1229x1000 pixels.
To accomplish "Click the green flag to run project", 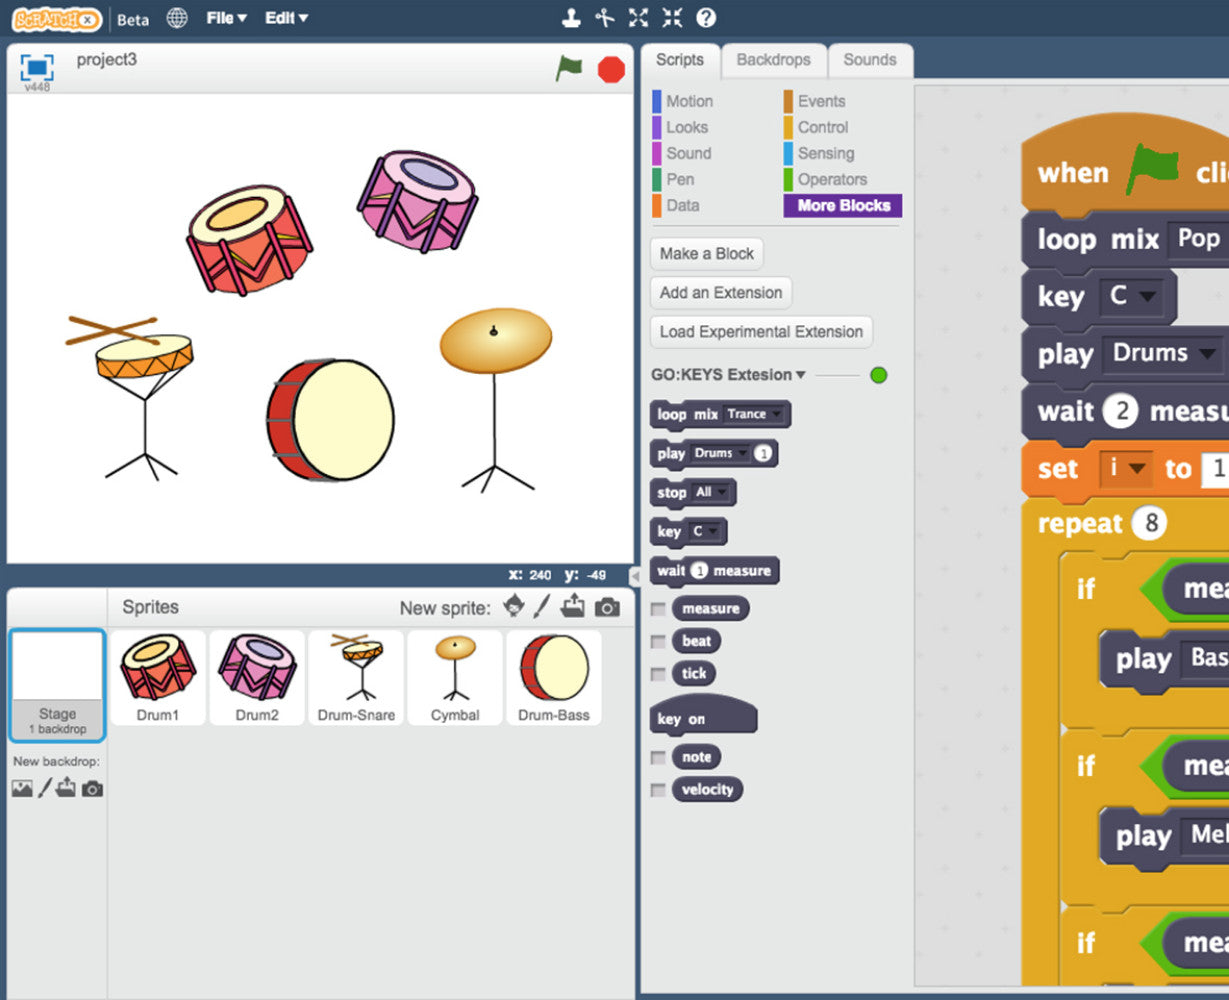I will tap(569, 68).
